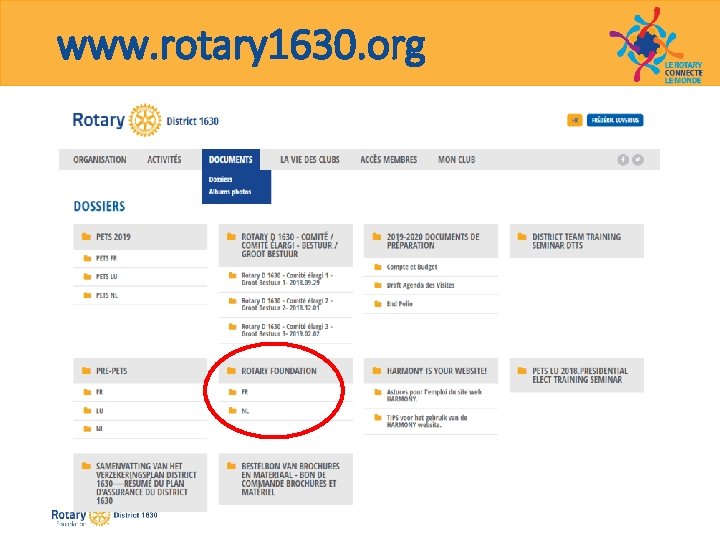
Task: Click folder icon beside TIPS voor het gebruik
Action: 378,418
